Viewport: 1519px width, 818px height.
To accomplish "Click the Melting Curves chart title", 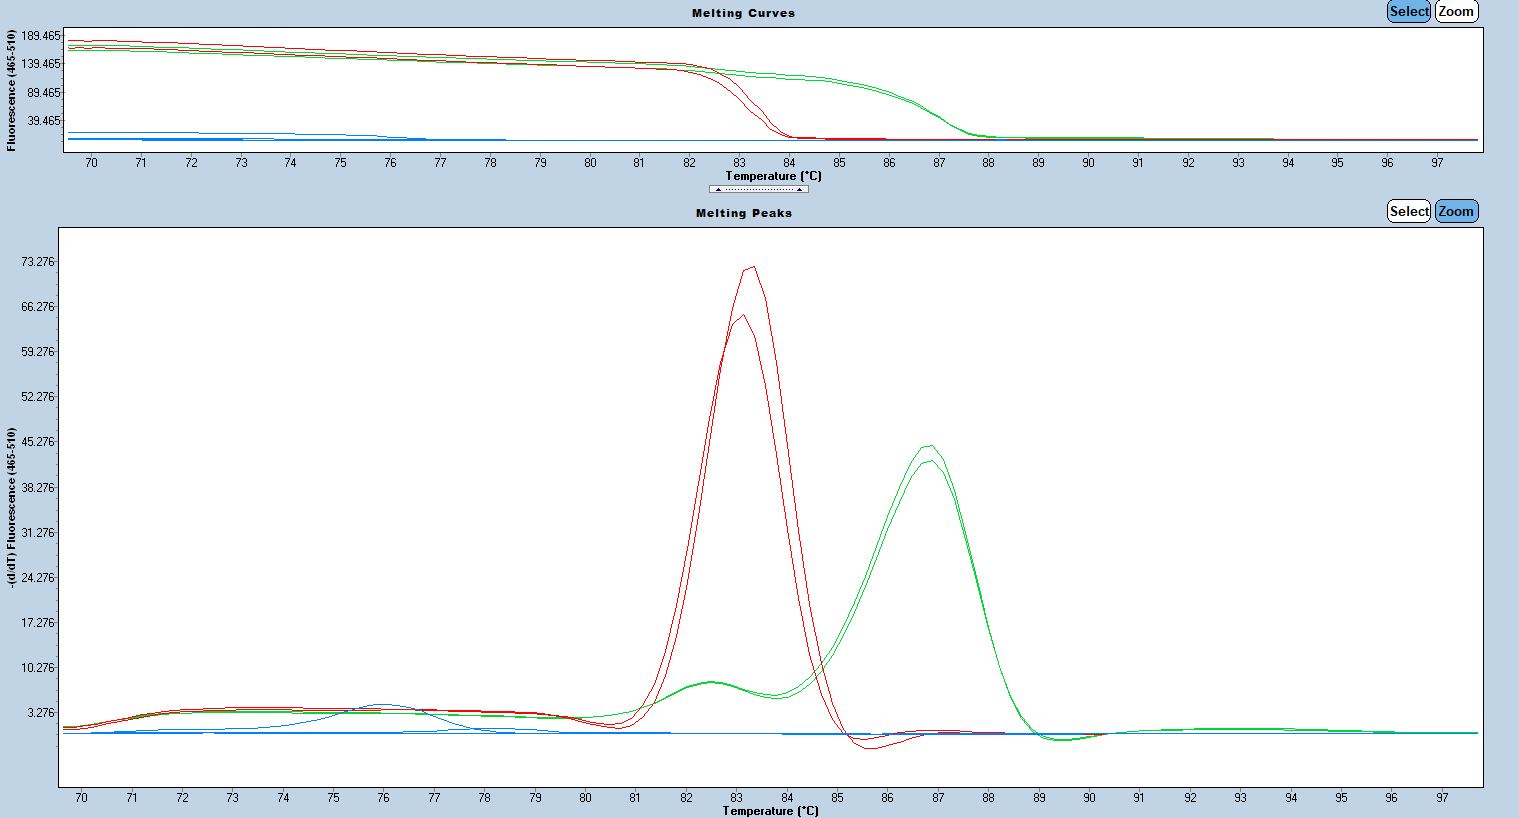I will coord(743,13).
